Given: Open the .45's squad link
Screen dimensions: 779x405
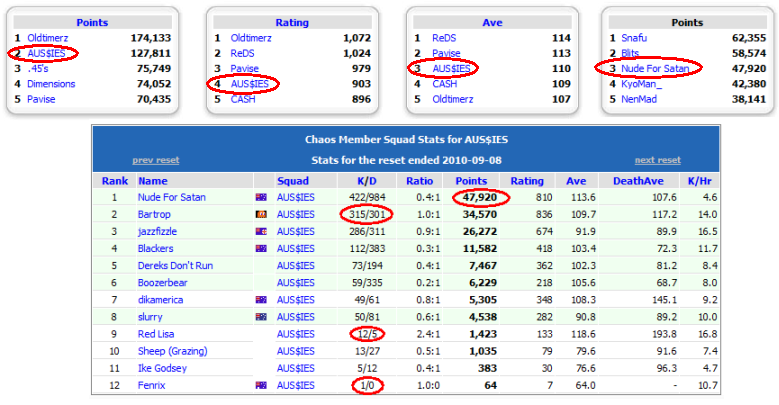Looking at the screenshot, I should point(40,69).
